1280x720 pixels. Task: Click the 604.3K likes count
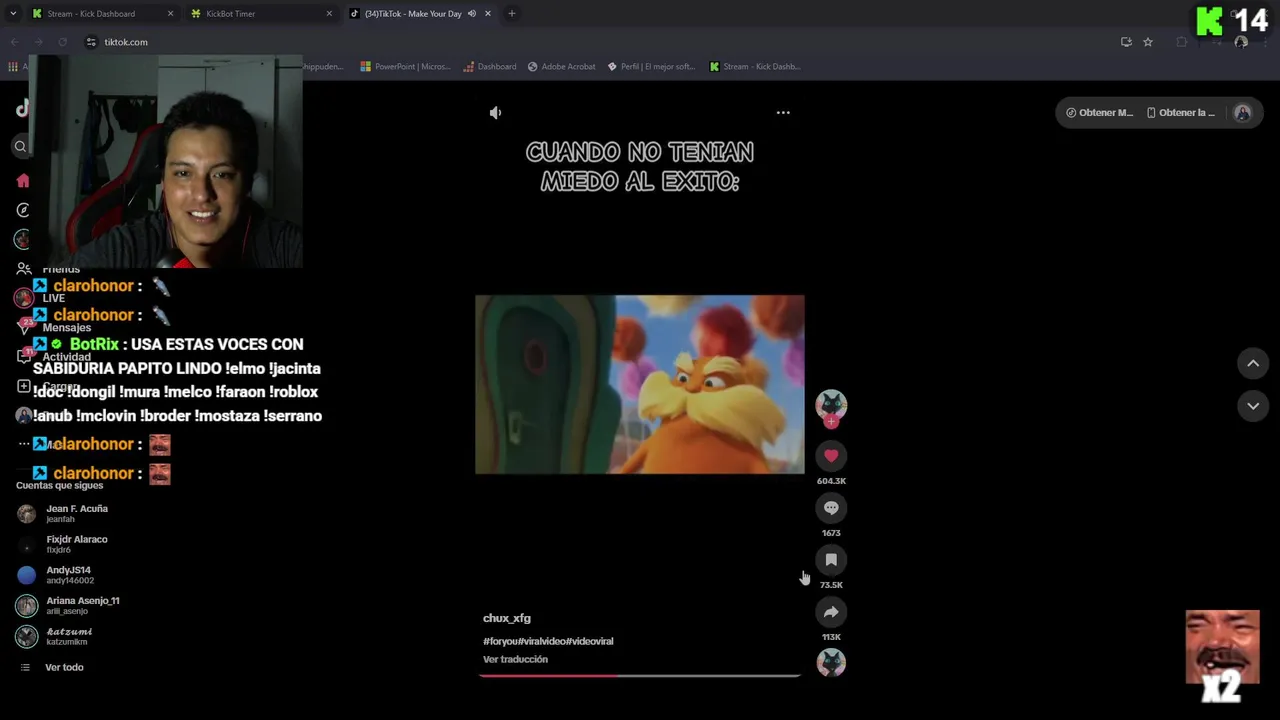coord(831,481)
